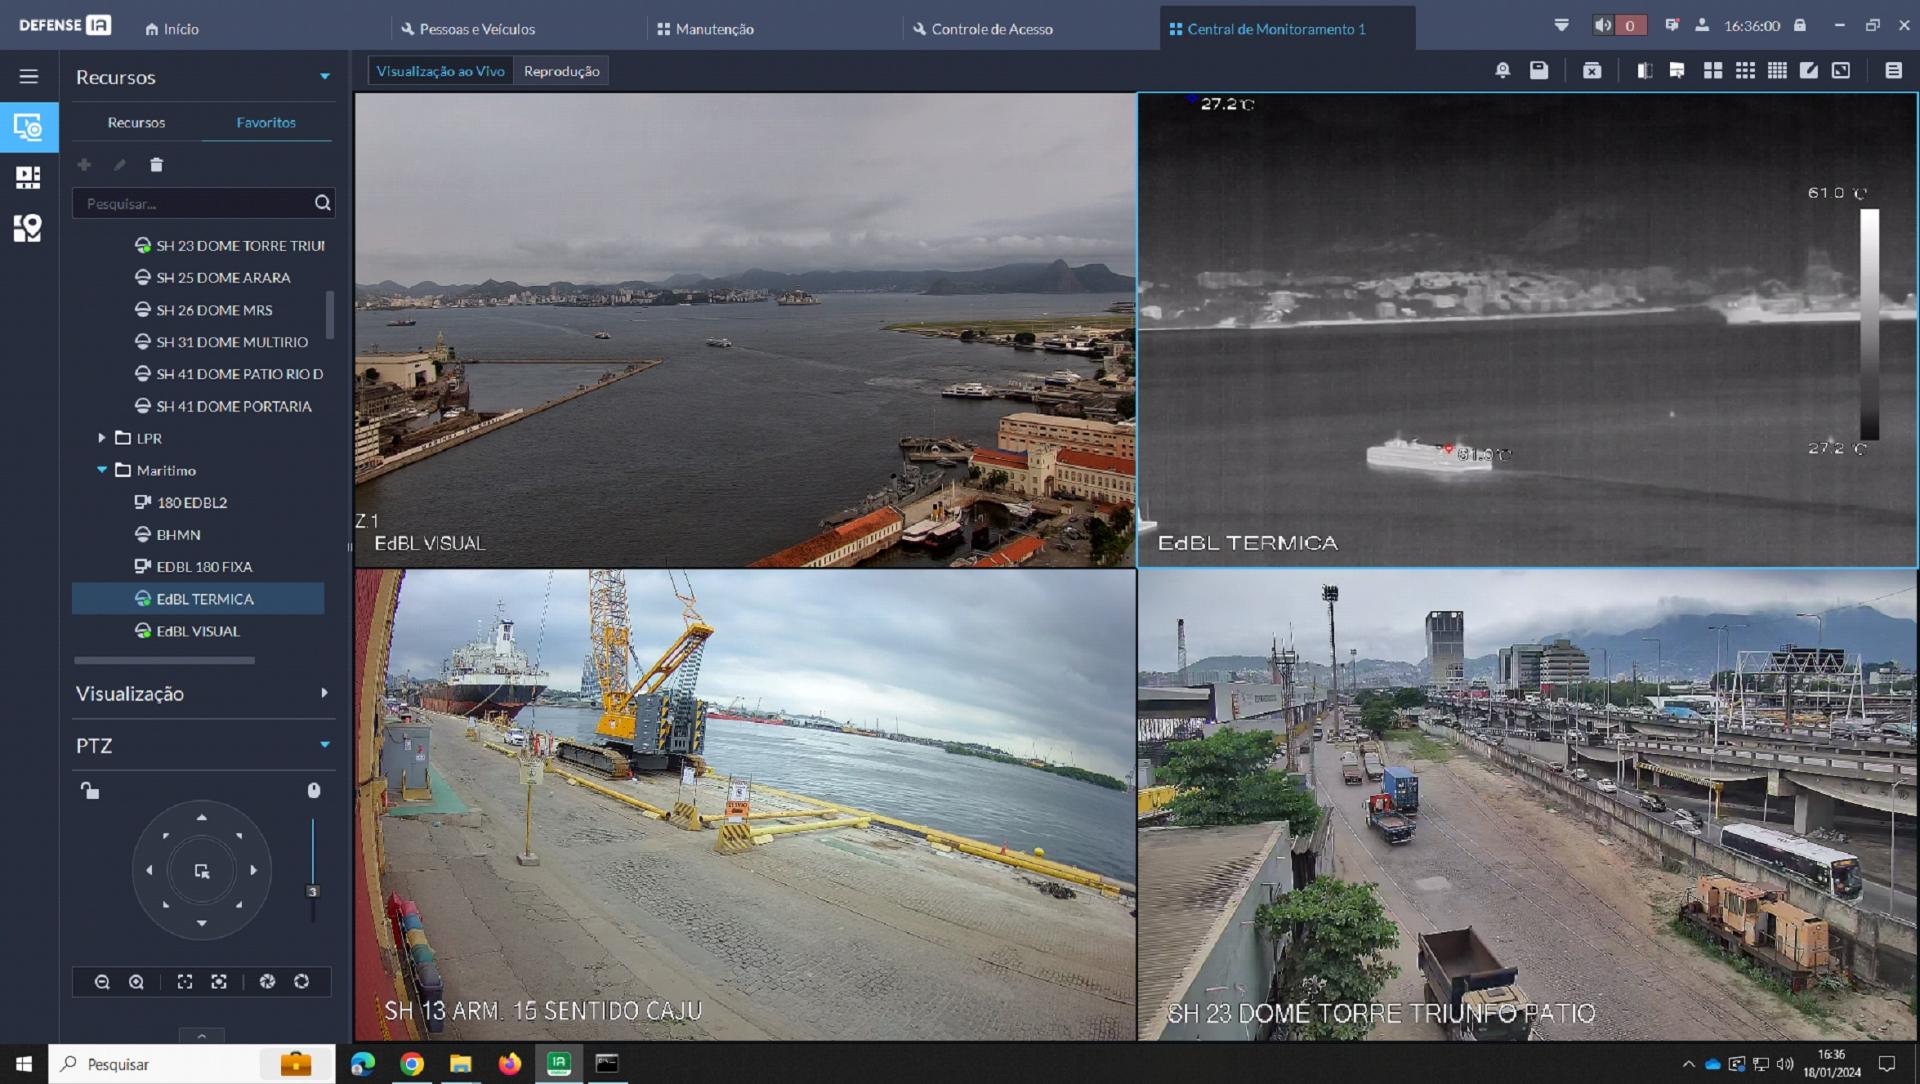Click PTZ focus near icon

point(185,982)
